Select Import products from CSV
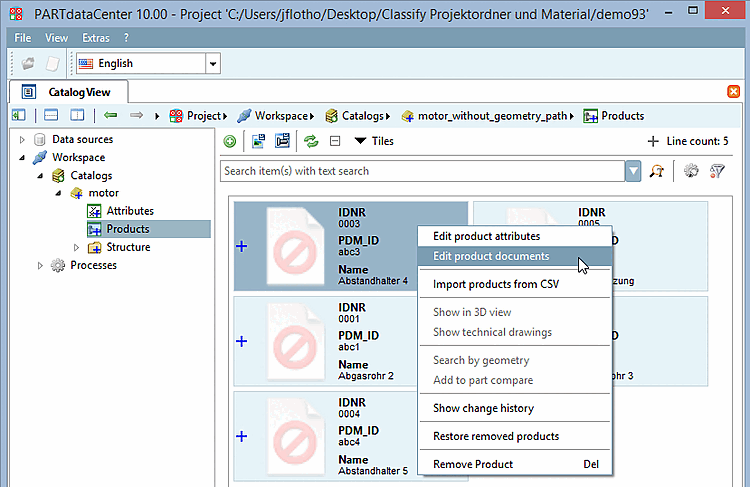The image size is (750, 487). click(495, 285)
